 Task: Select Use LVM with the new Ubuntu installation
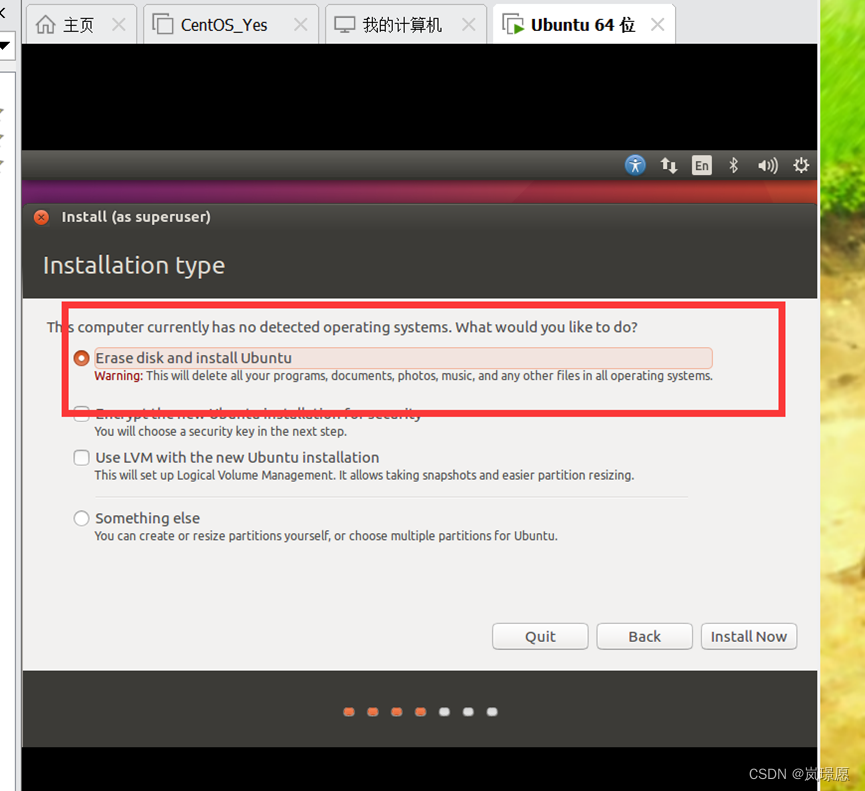click(81, 457)
